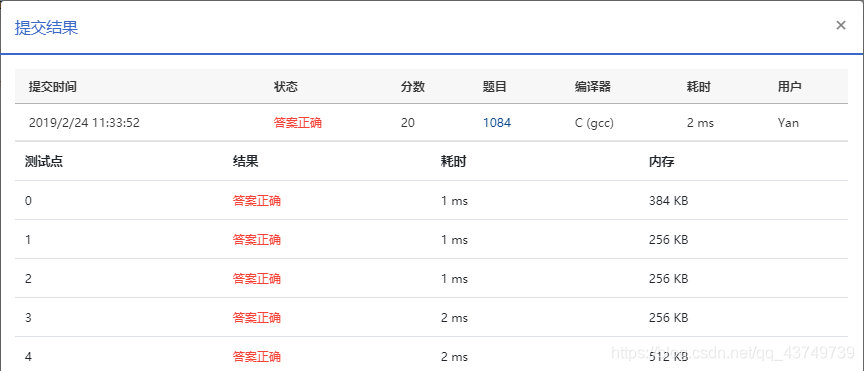Viewport: 864px width, 371px height.
Task: Click 答案正确 result for test point 3
Action: tap(257, 318)
